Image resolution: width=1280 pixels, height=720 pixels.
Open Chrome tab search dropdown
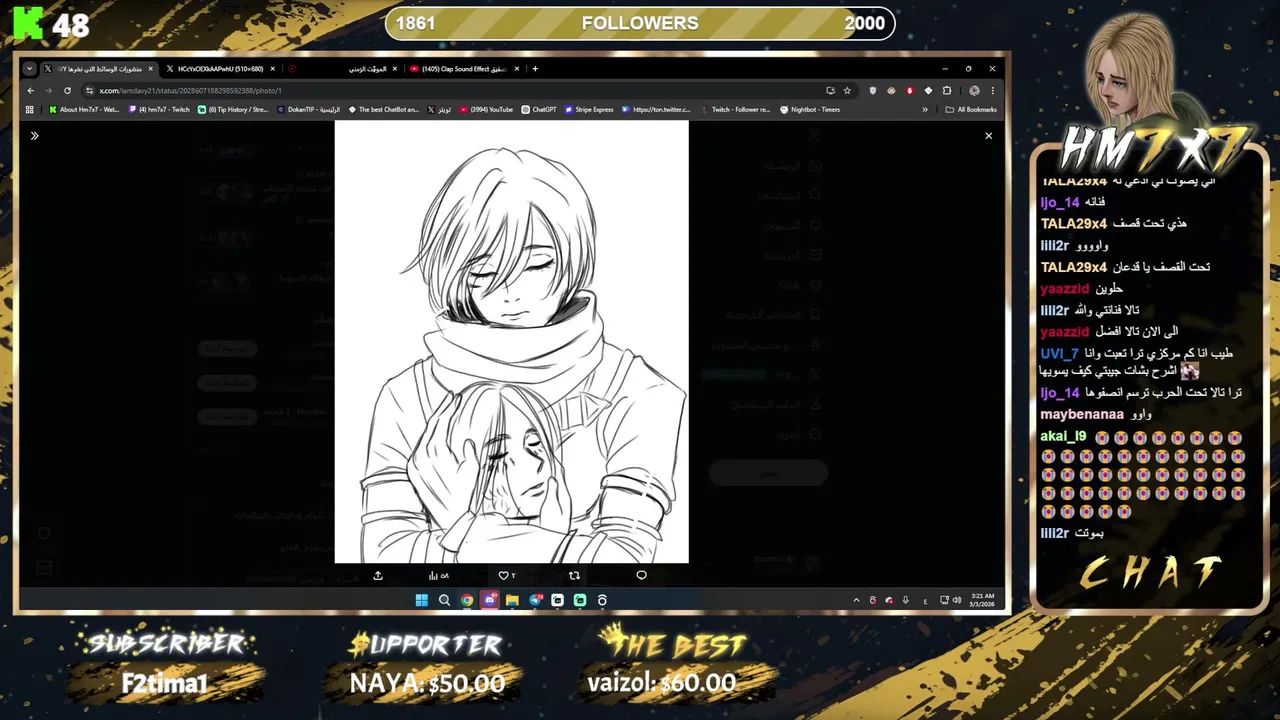29,69
